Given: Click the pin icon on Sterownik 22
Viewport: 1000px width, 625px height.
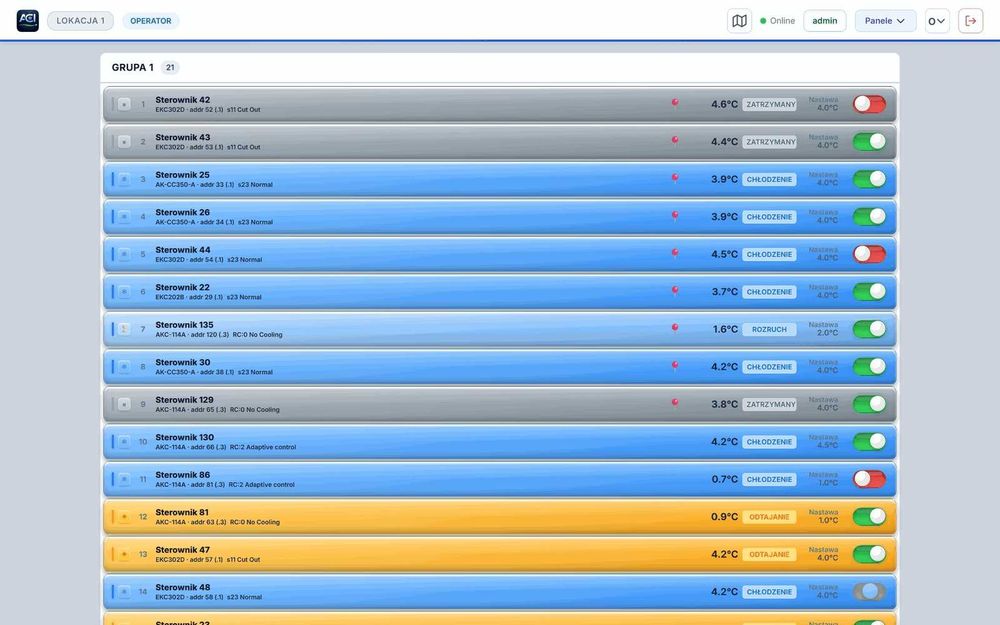Looking at the screenshot, I should [x=675, y=291].
